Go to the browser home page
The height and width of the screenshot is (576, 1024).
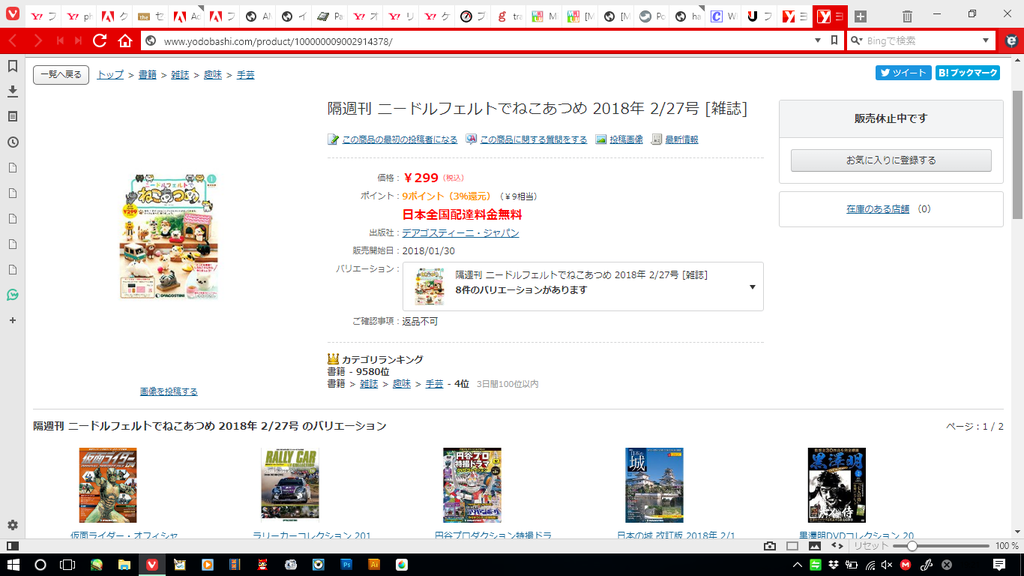click(125, 41)
